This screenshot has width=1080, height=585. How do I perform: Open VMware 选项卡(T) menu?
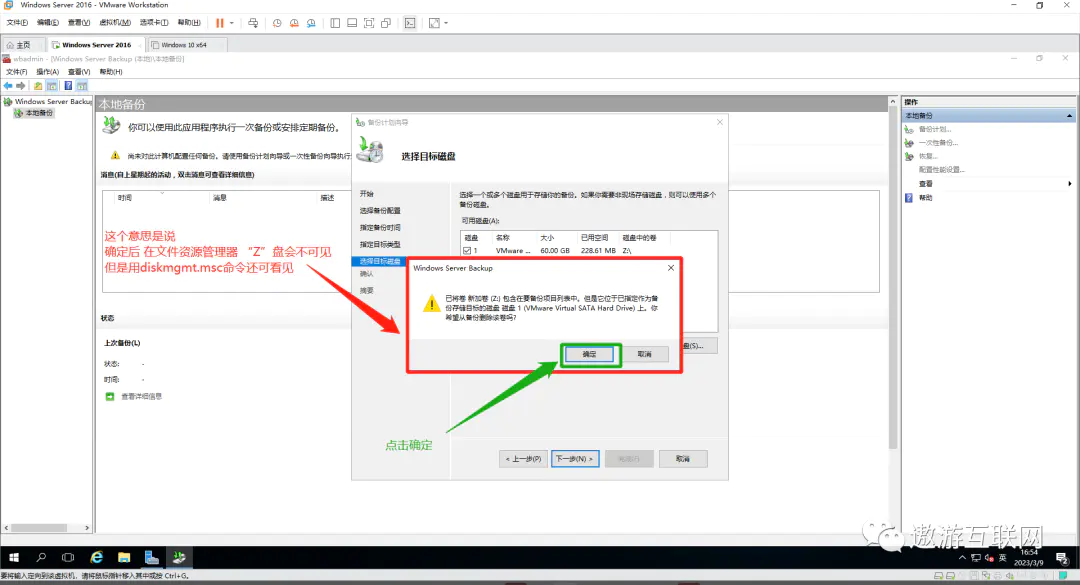pyautogui.click(x=154, y=23)
